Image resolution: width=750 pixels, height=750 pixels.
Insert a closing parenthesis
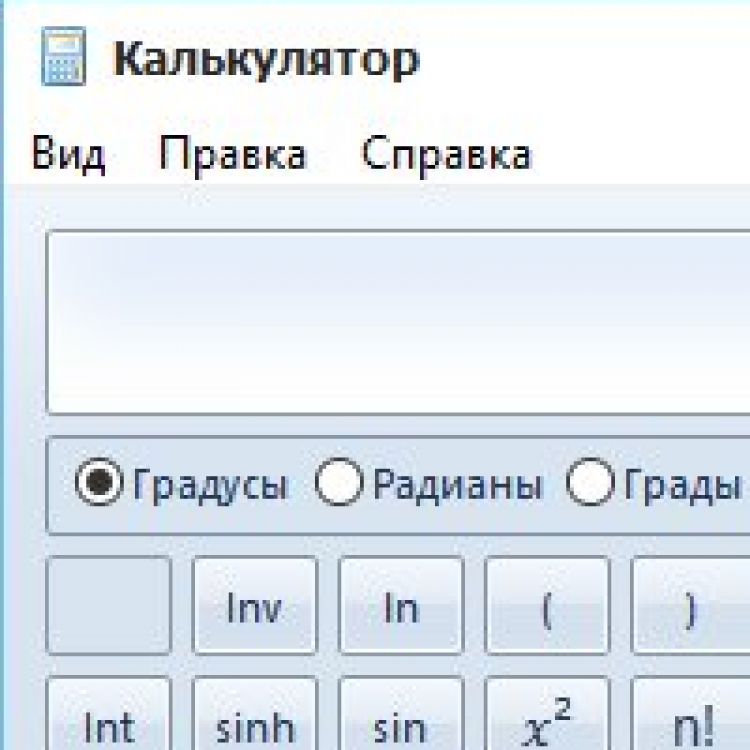[690, 607]
